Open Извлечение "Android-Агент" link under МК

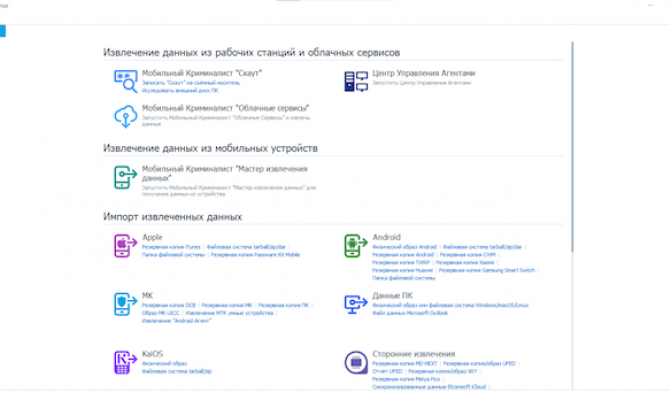176,321
